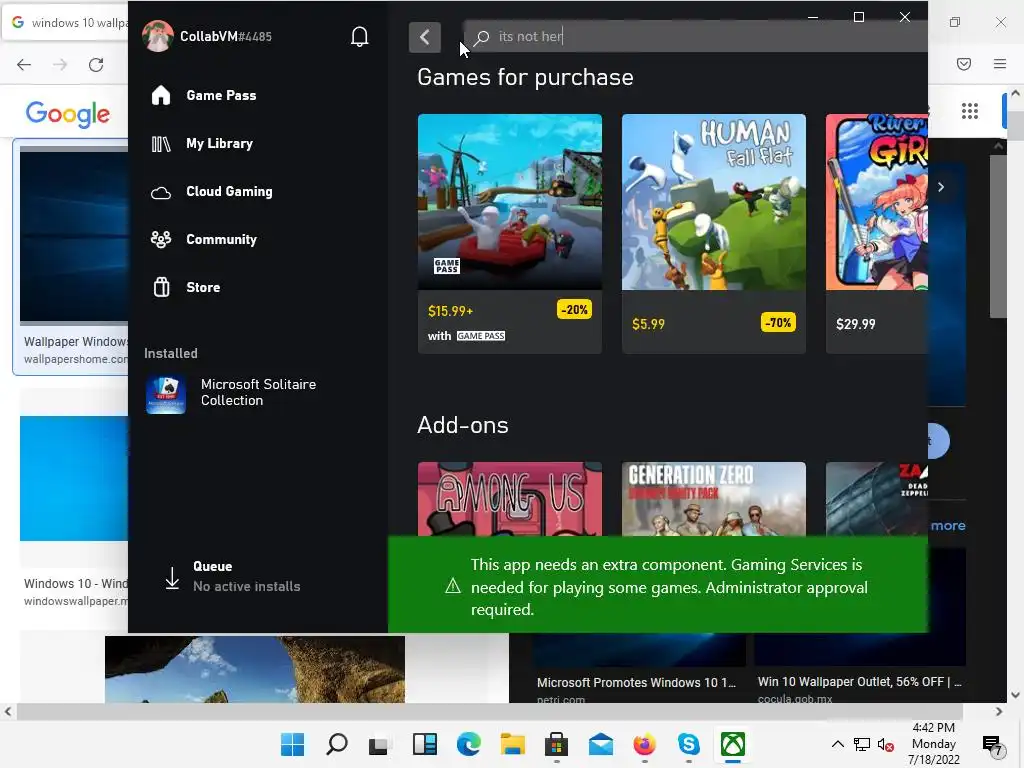Click the "more" link in browser
This screenshot has width=1024, height=768.
[948, 526]
